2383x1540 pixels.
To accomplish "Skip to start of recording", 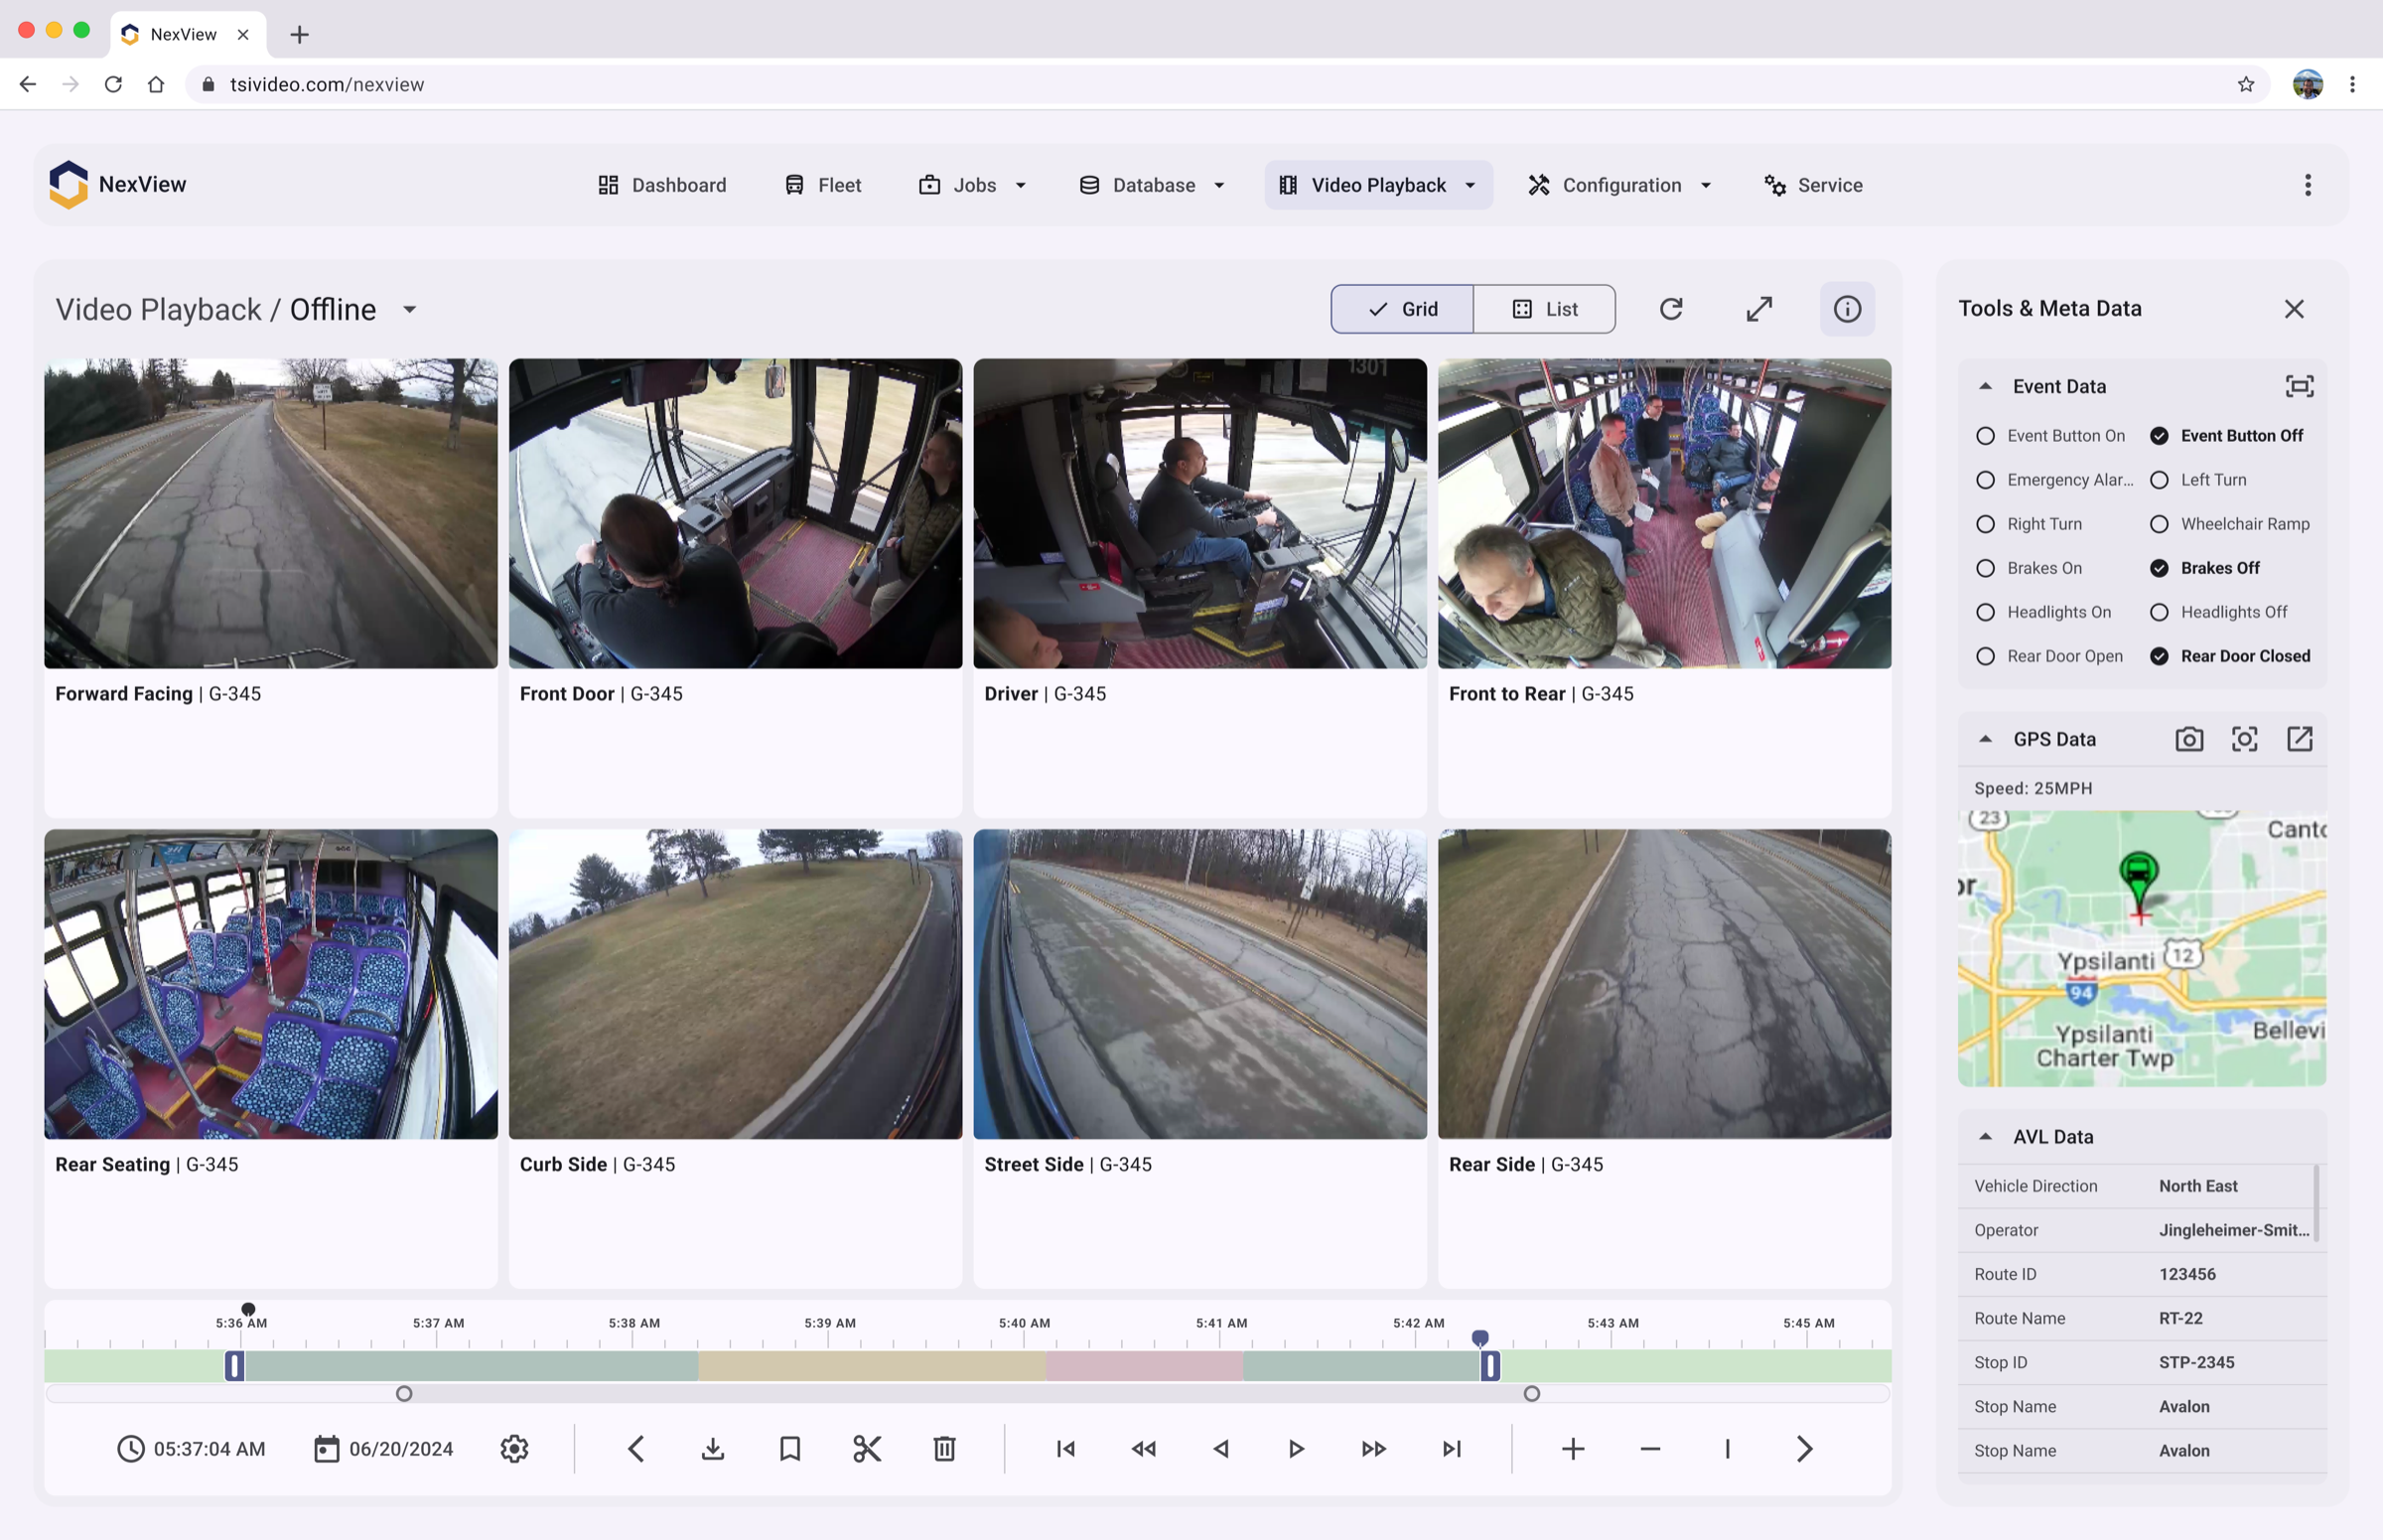I will (1066, 1449).
